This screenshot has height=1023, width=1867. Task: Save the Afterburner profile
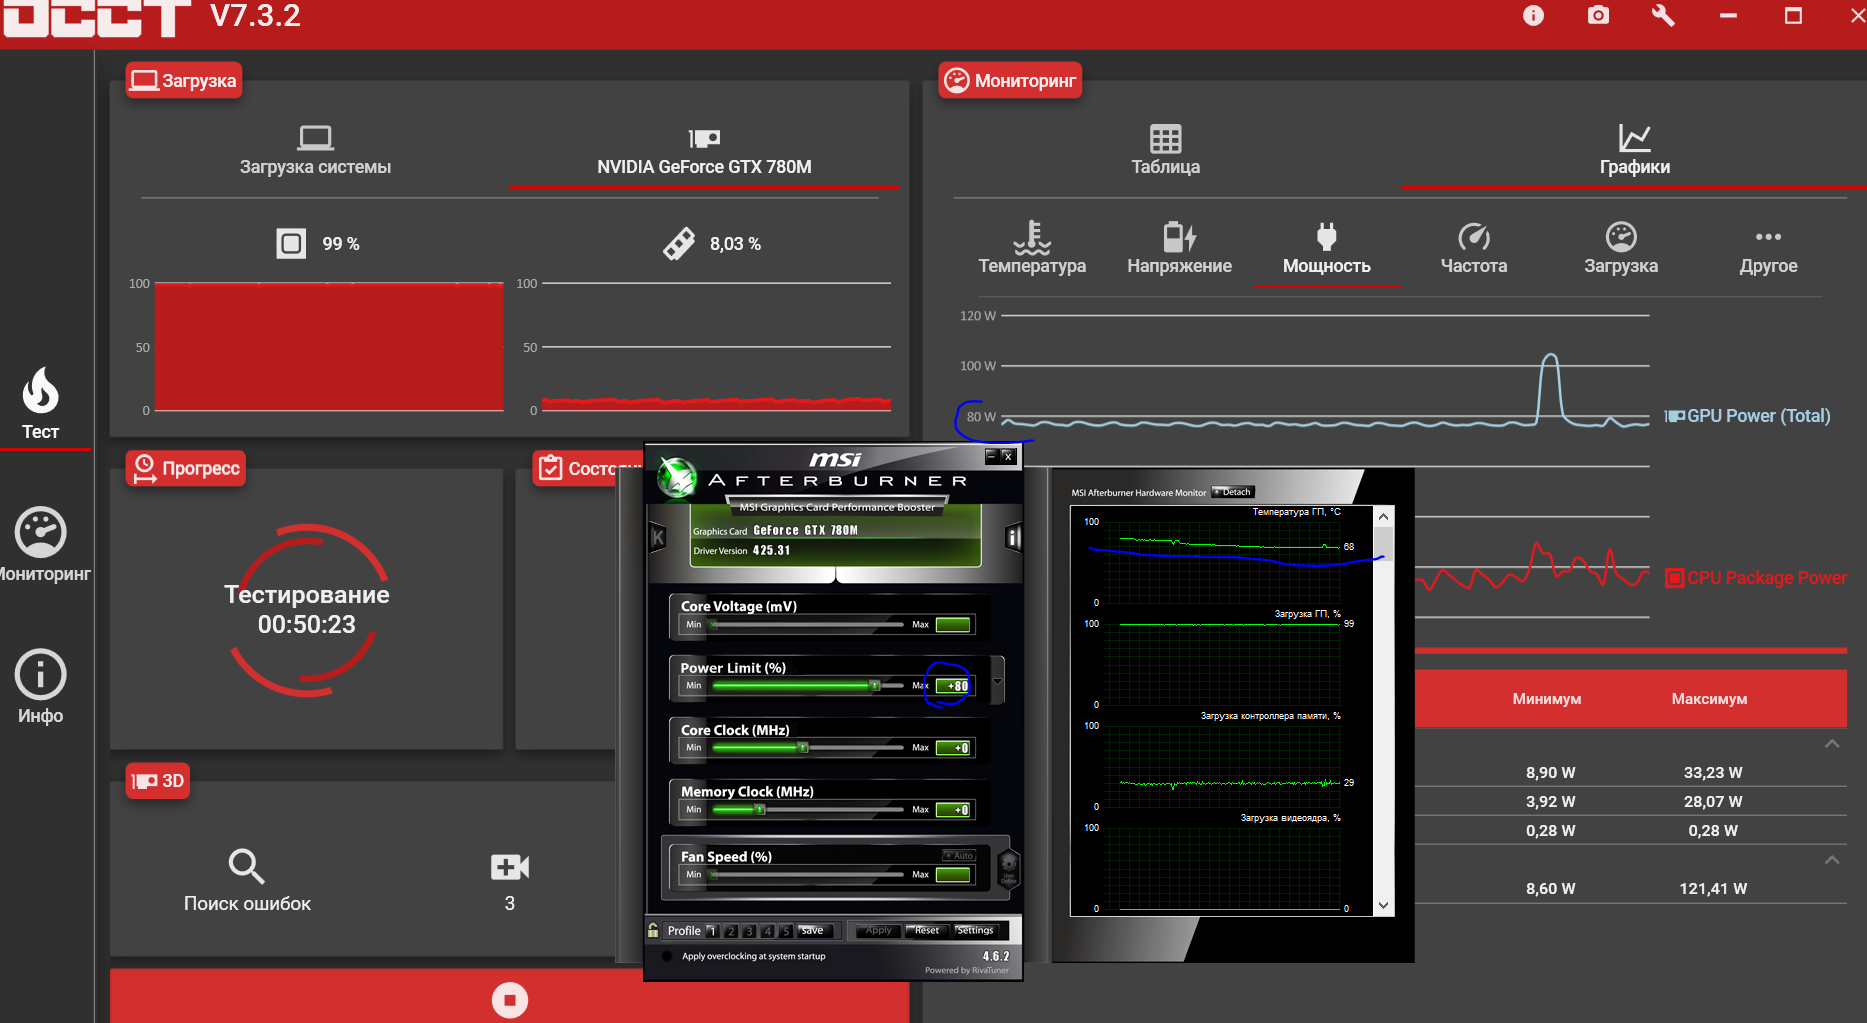(813, 931)
